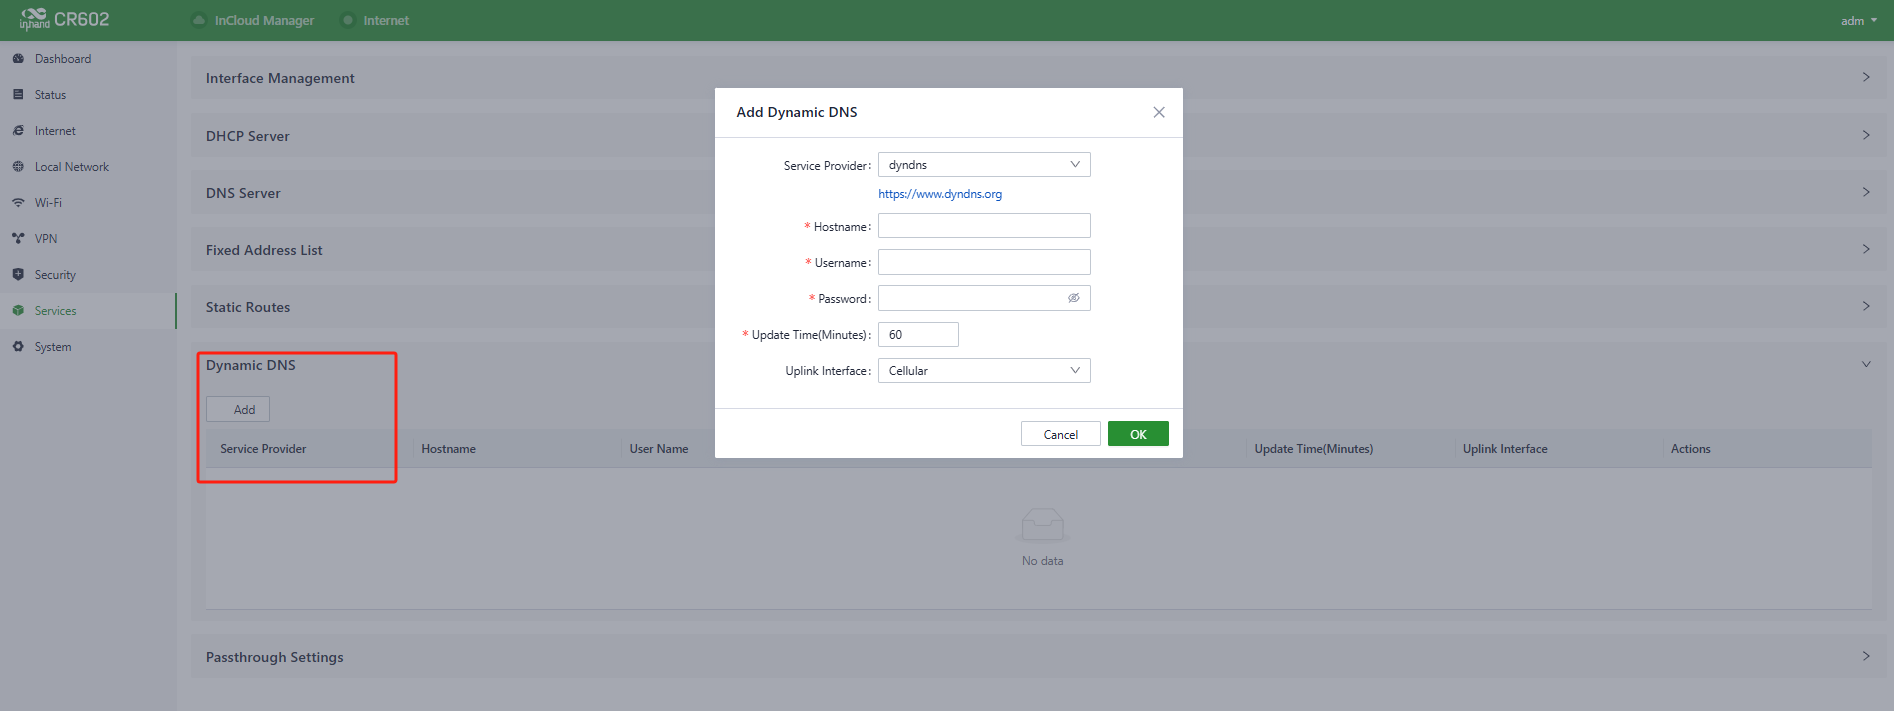Expand the Static Routes section

1866,306
